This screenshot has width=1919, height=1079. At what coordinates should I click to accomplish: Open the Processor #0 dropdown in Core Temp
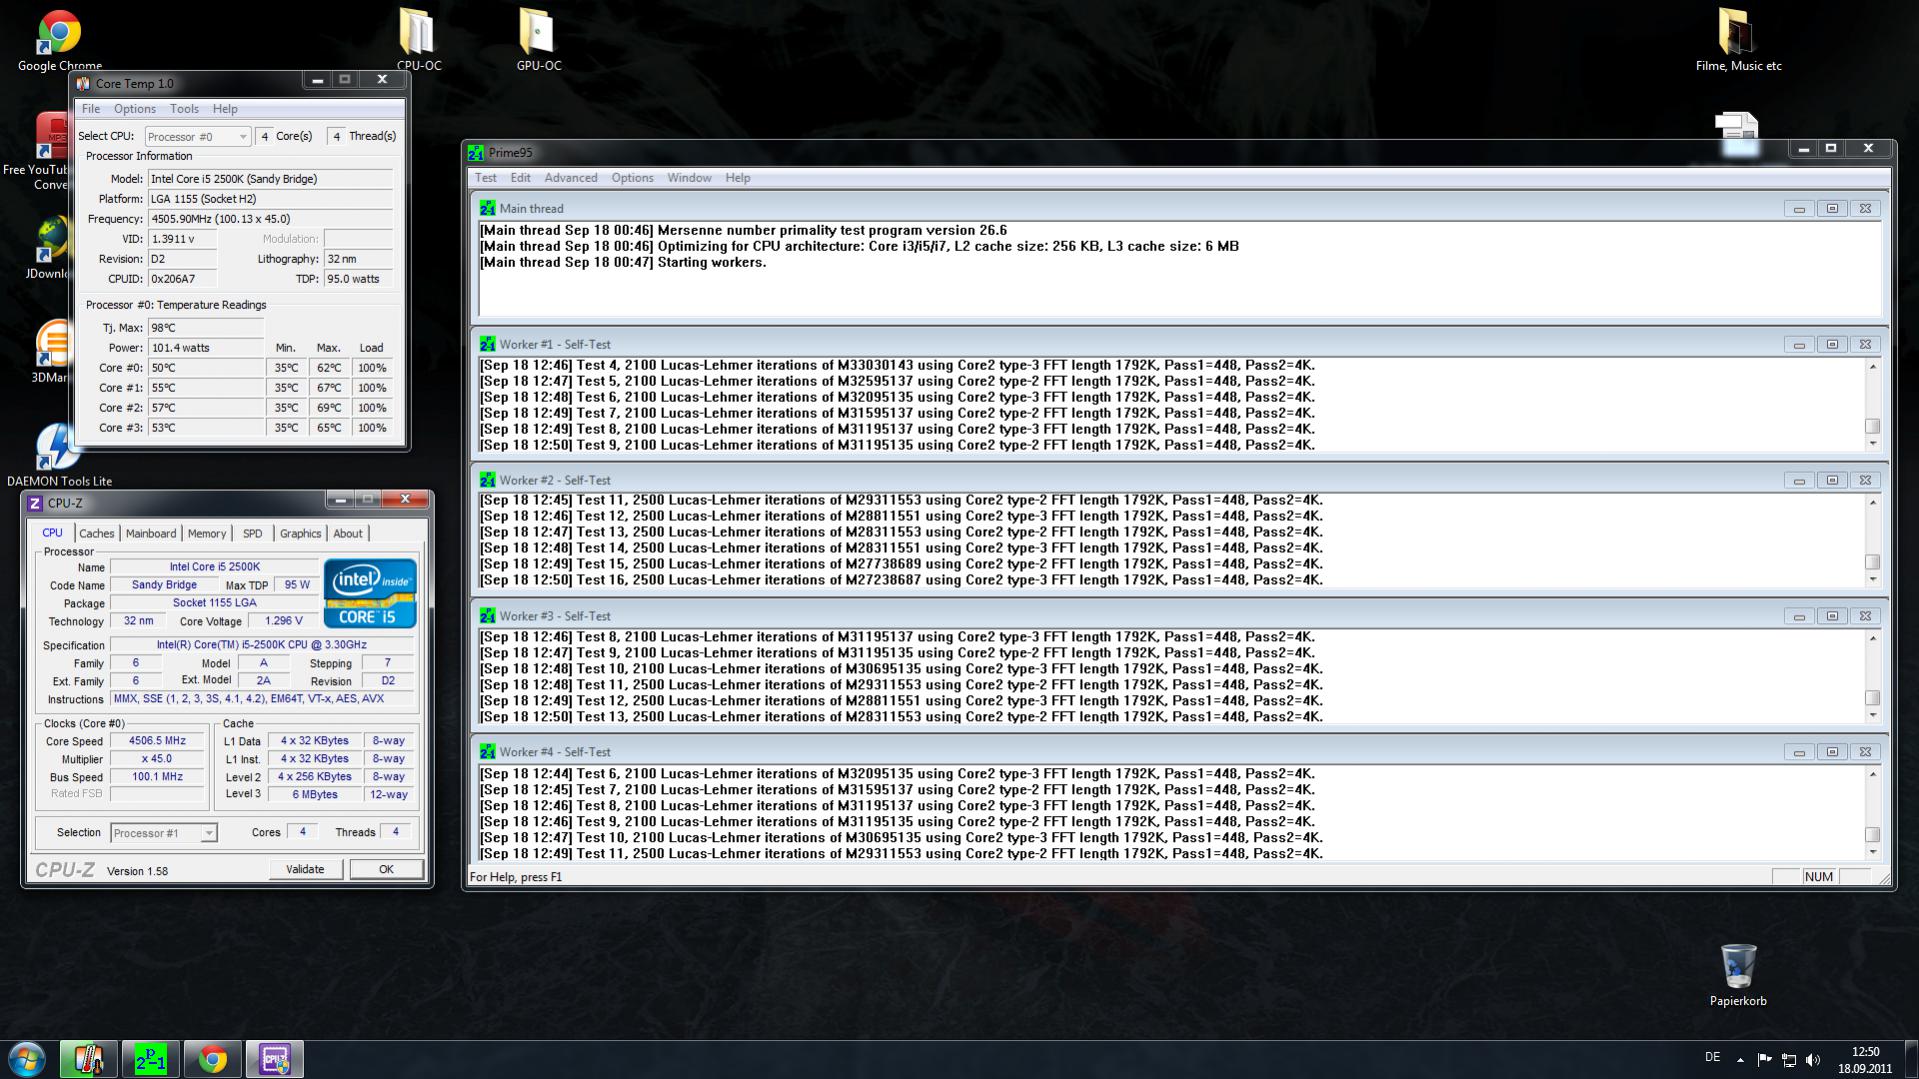(x=197, y=137)
